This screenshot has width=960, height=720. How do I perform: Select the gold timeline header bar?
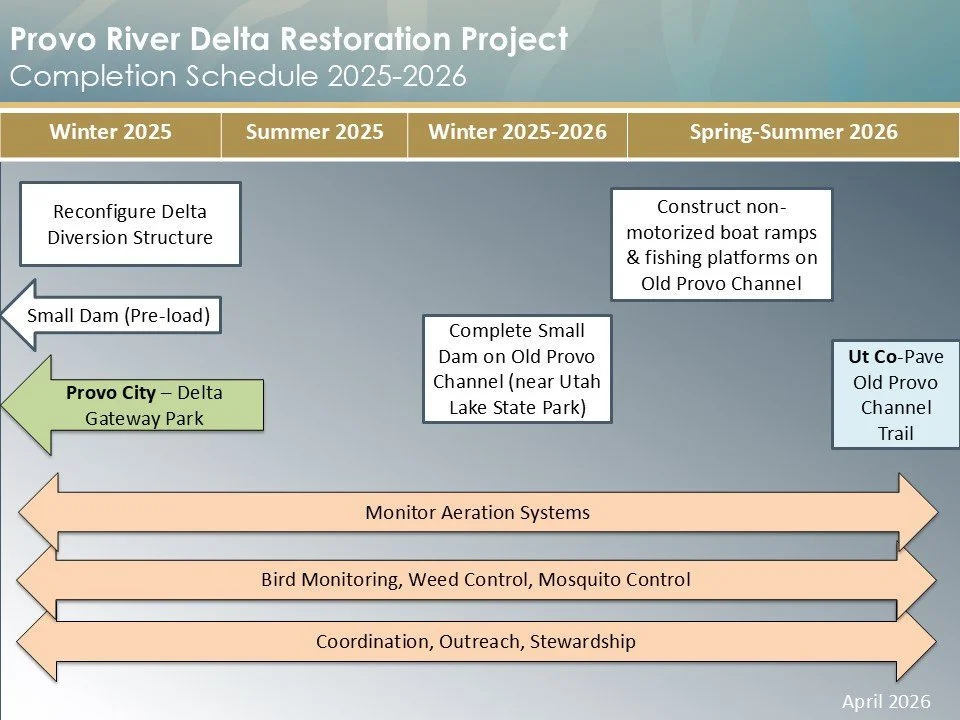pyautogui.click(x=480, y=132)
